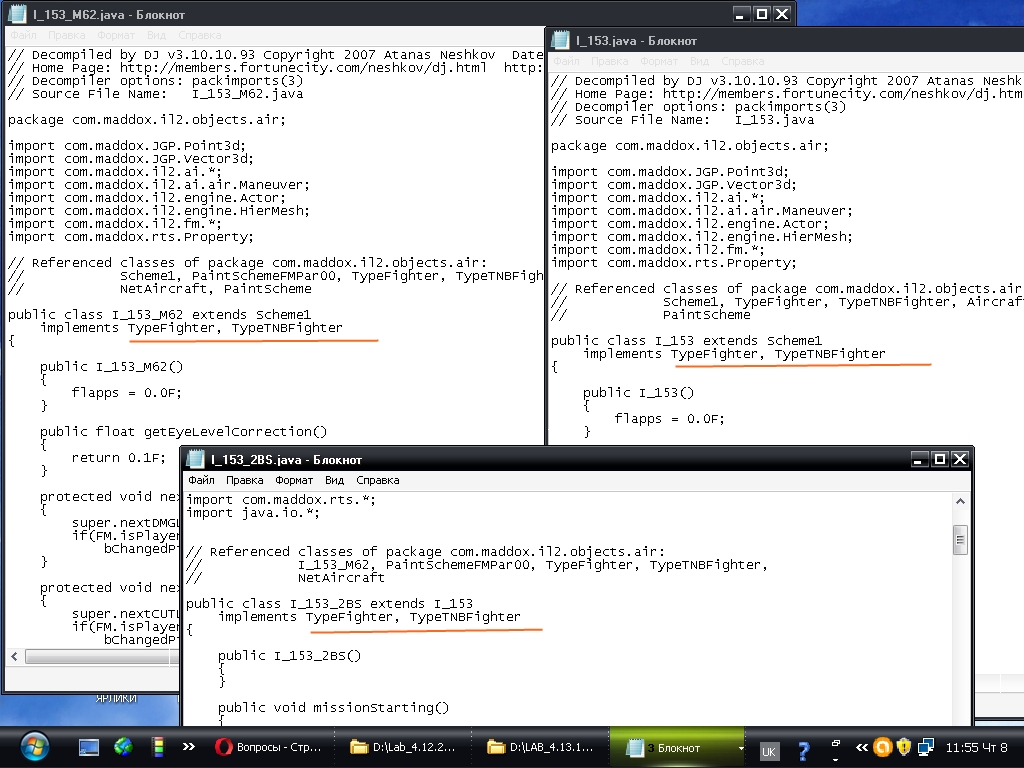Open Файл menu in I_153_2BS.java window
This screenshot has width=1024, height=768.
point(200,480)
